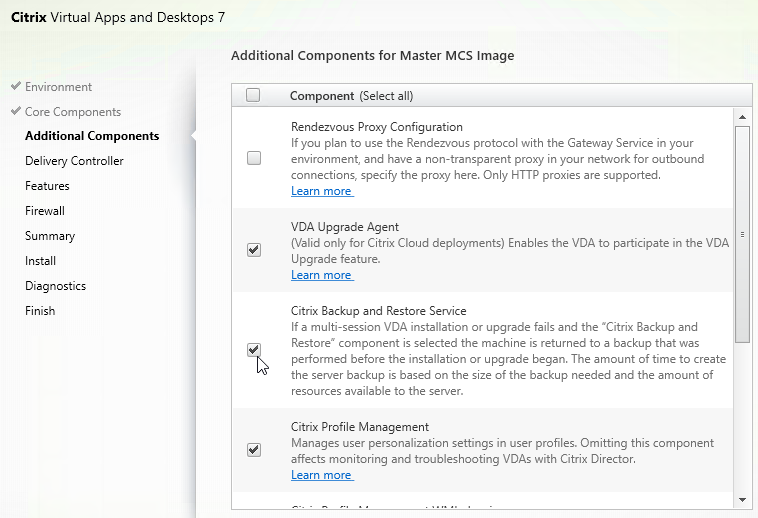The height and width of the screenshot is (518, 758).
Task: Select the Firewall step
Action: pos(44,211)
